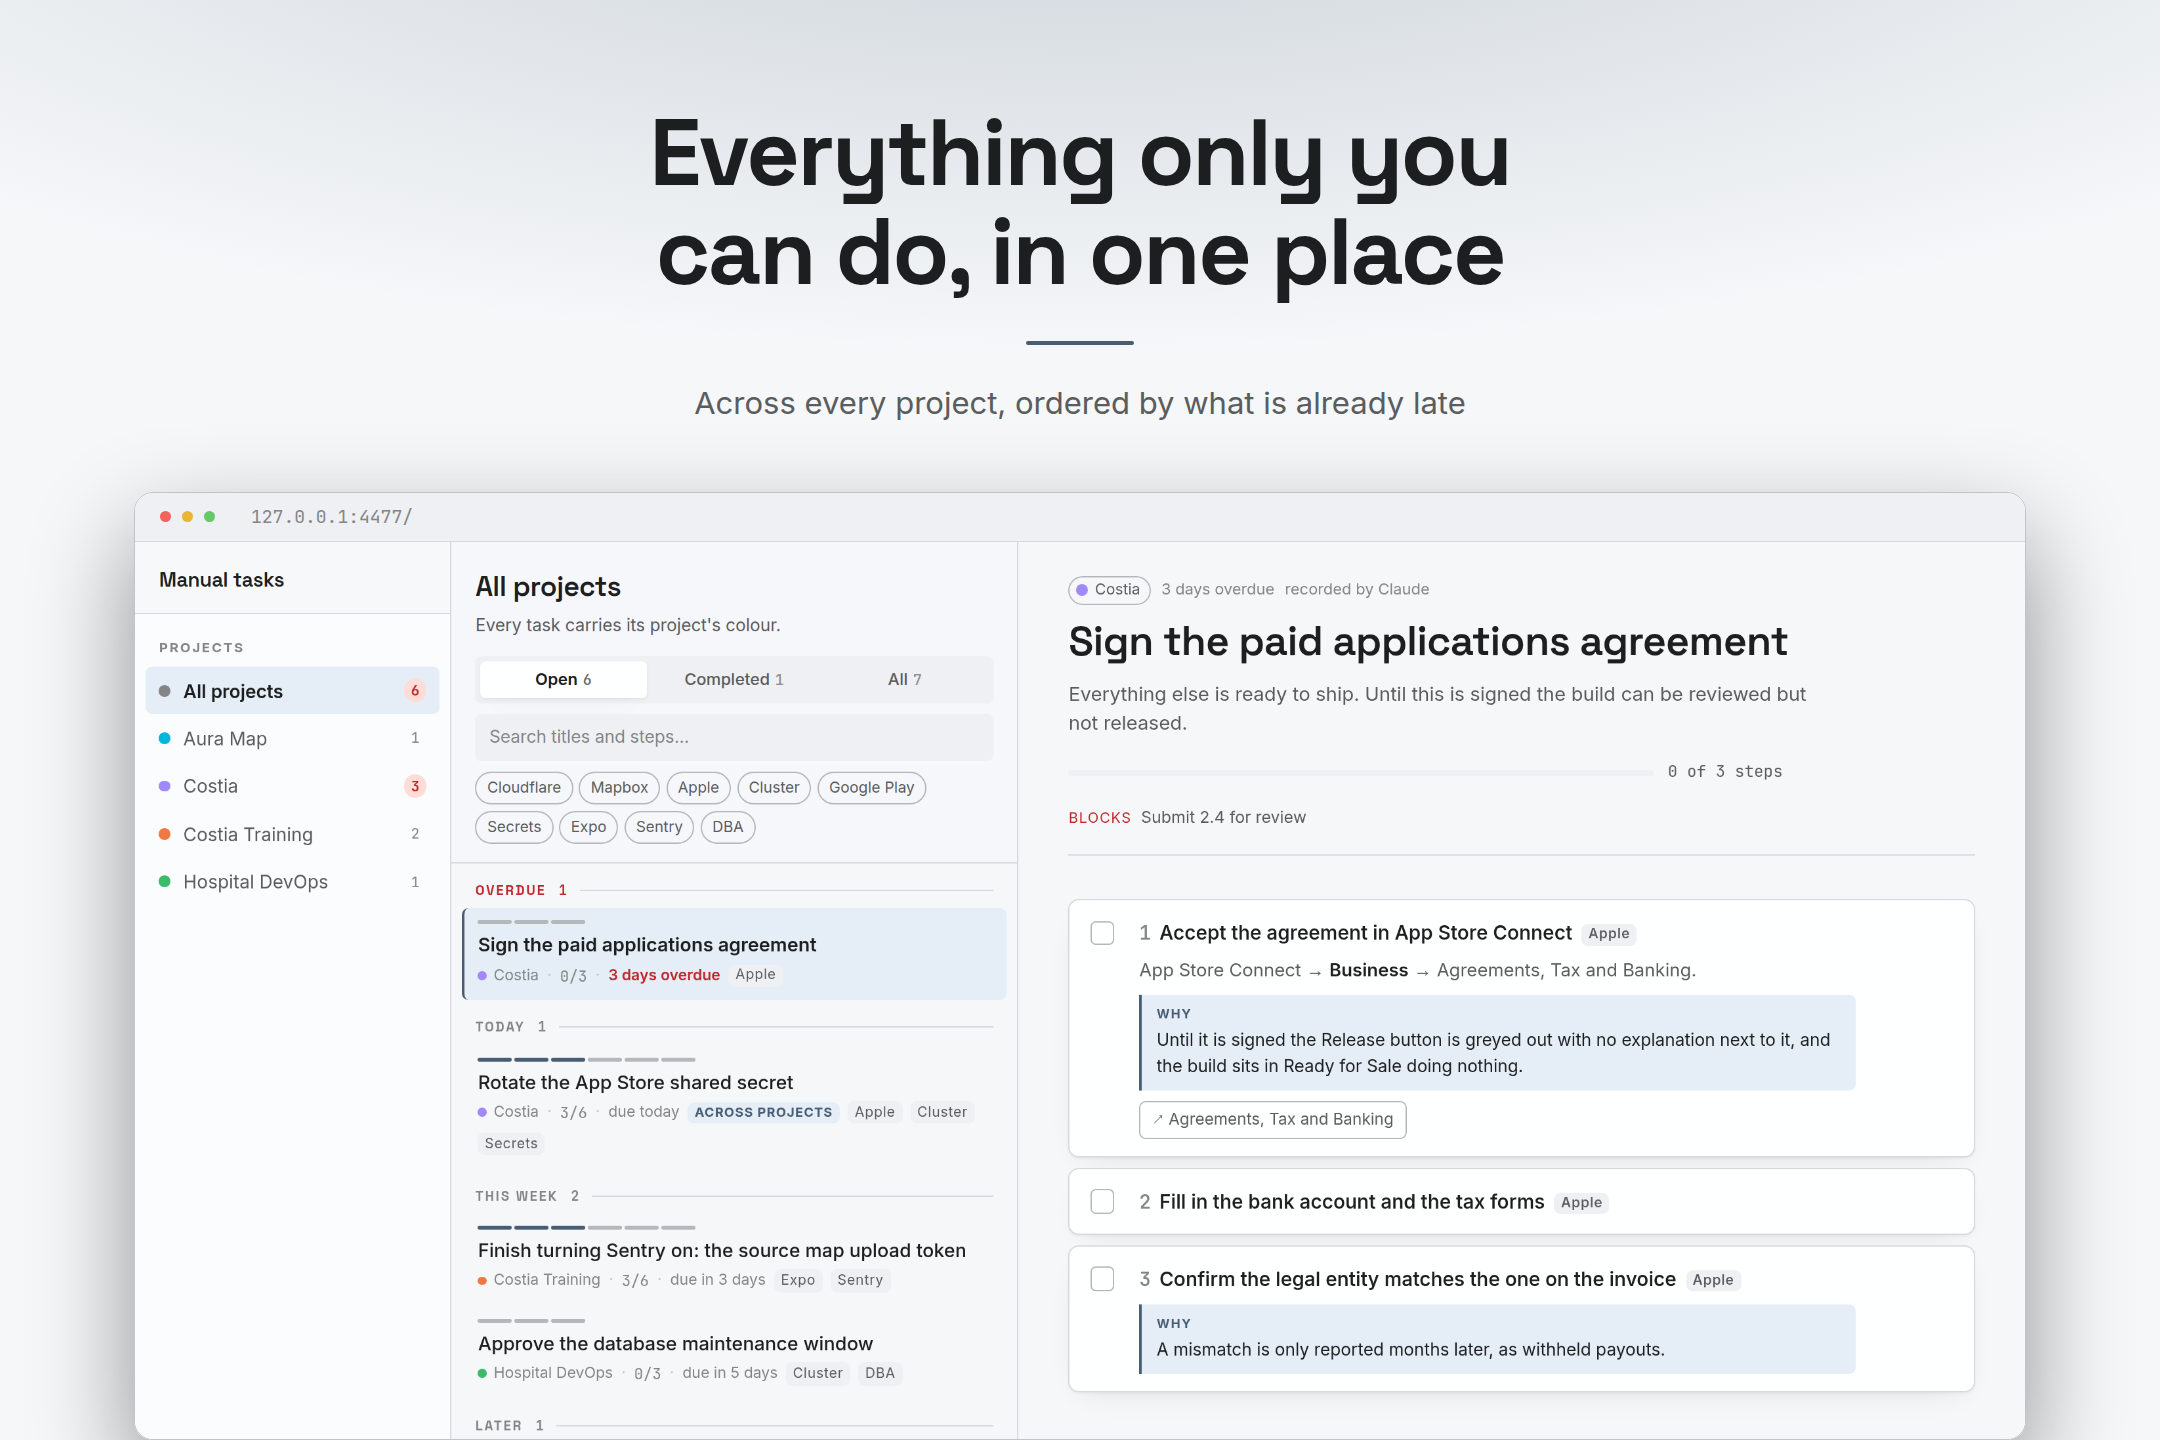Switch to the All 7 tab
The width and height of the screenshot is (2160, 1440).
pyautogui.click(x=905, y=679)
